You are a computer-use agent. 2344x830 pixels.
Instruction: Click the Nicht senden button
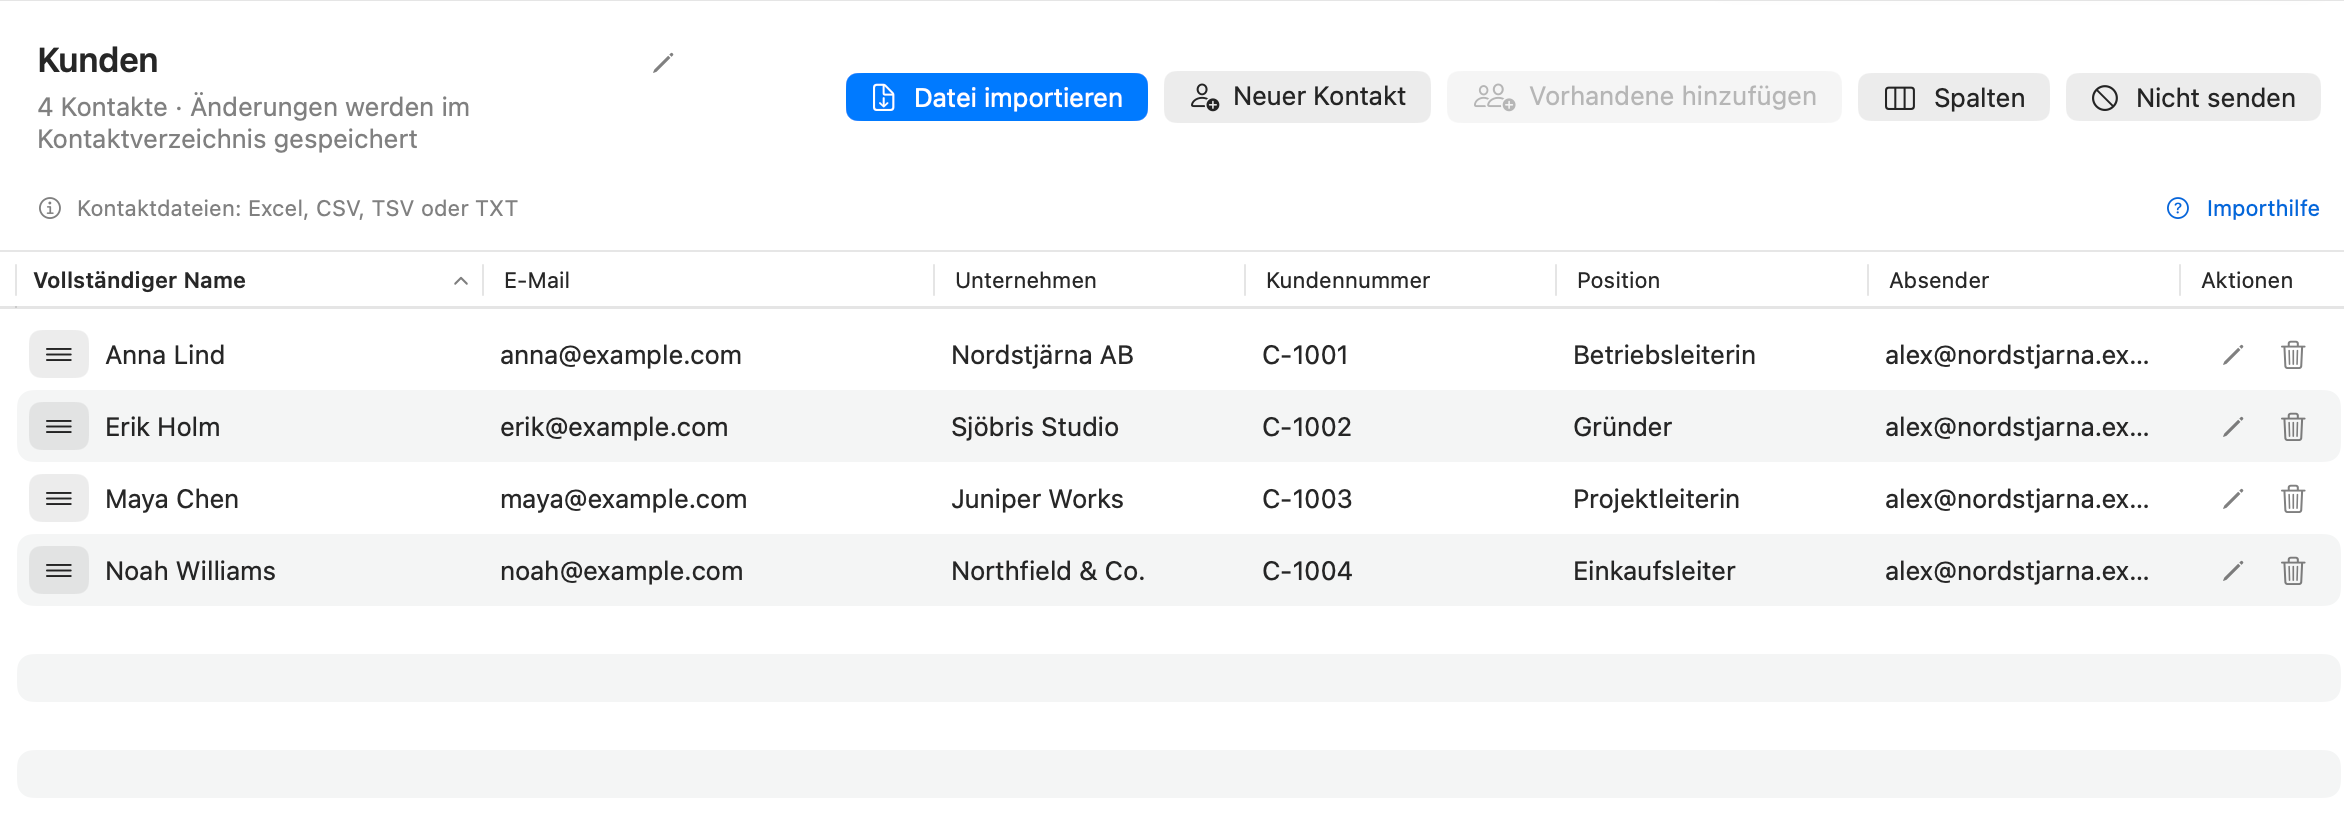tap(2193, 97)
